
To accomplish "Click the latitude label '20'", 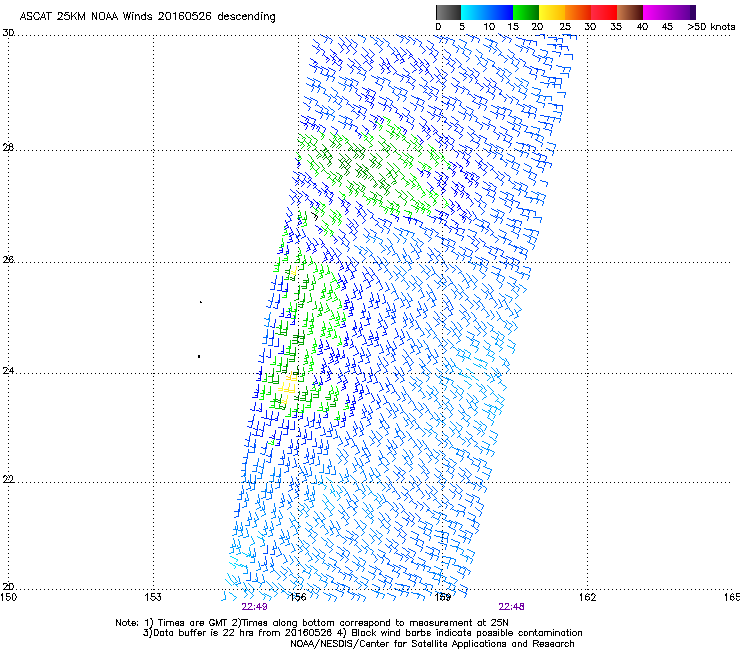I will 8,586.
